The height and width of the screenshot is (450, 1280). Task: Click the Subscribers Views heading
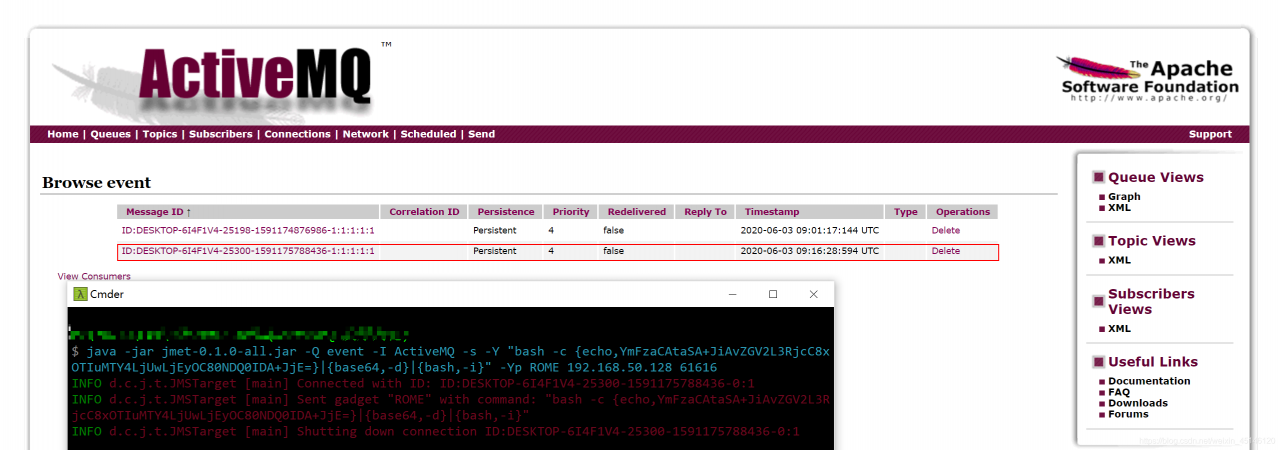click(1151, 301)
